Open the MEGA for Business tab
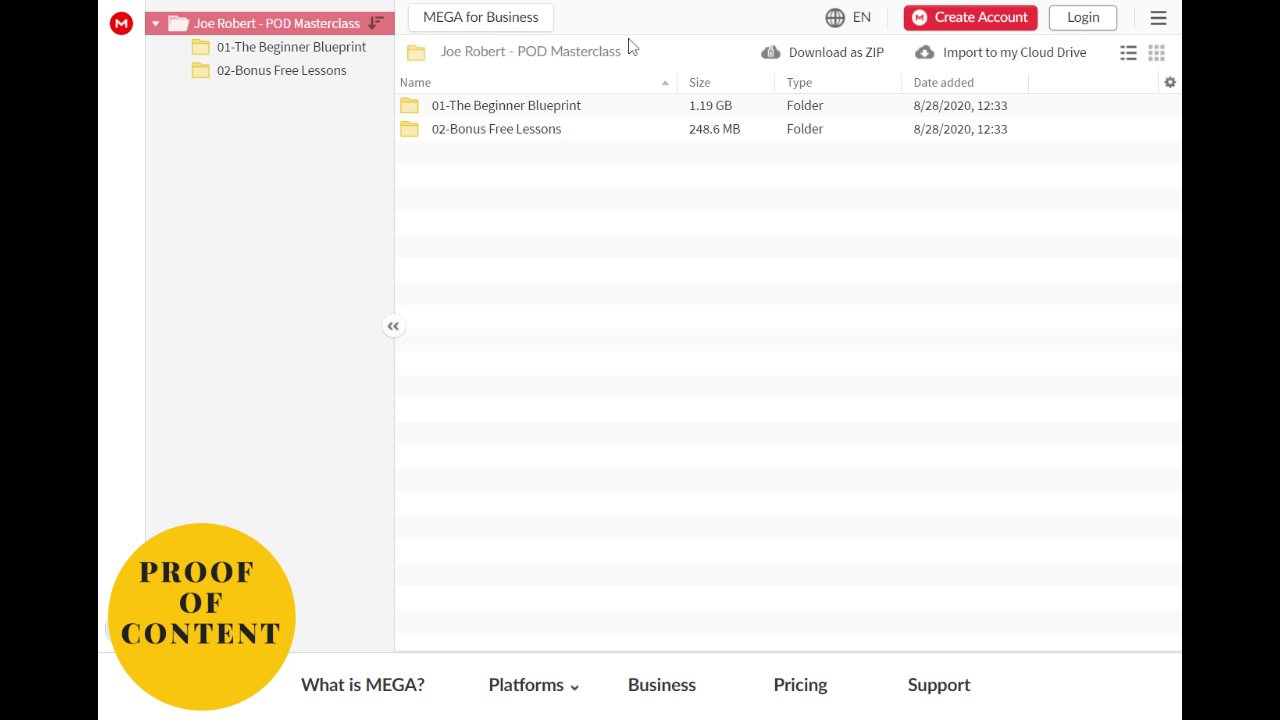This screenshot has width=1280, height=720. (480, 17)
